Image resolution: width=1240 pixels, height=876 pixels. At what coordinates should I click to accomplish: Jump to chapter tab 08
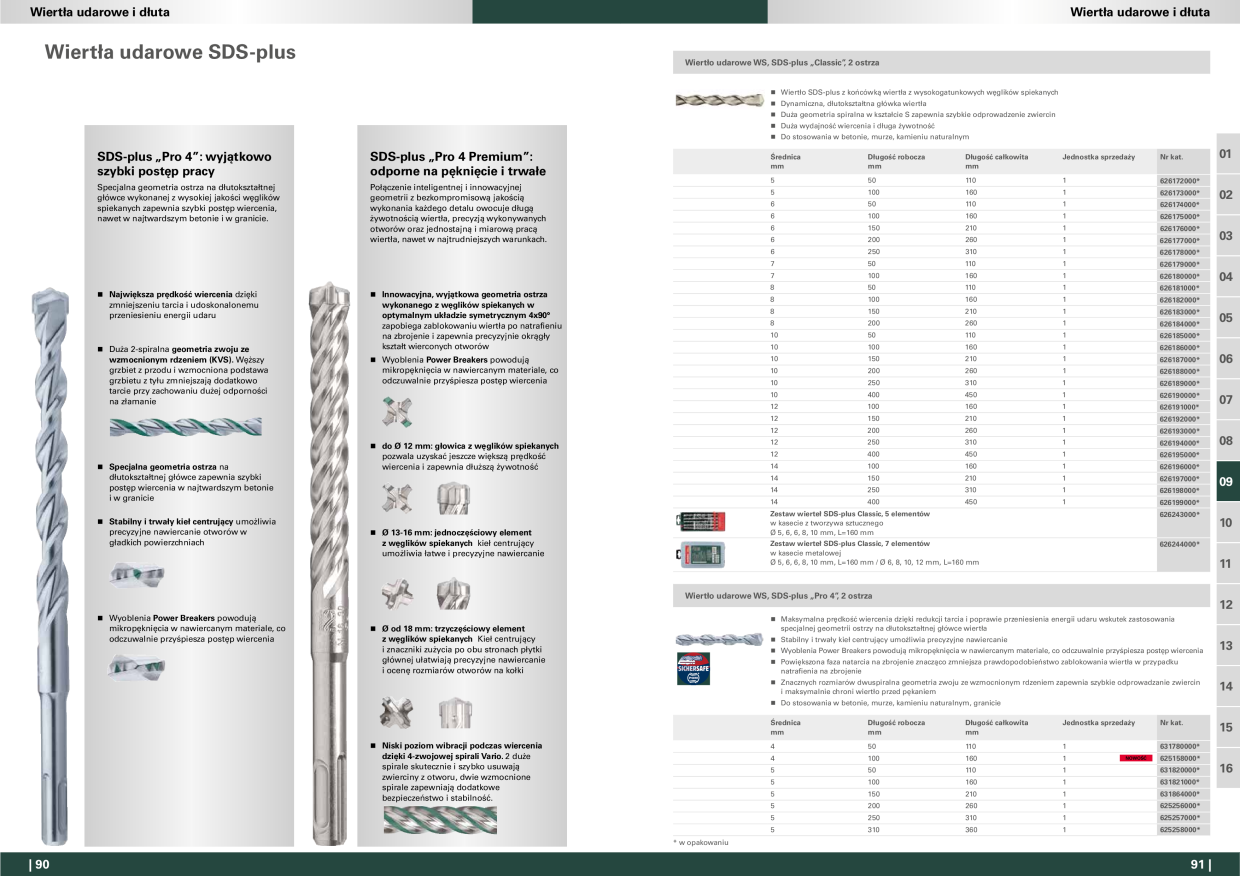click(1227, 441)
